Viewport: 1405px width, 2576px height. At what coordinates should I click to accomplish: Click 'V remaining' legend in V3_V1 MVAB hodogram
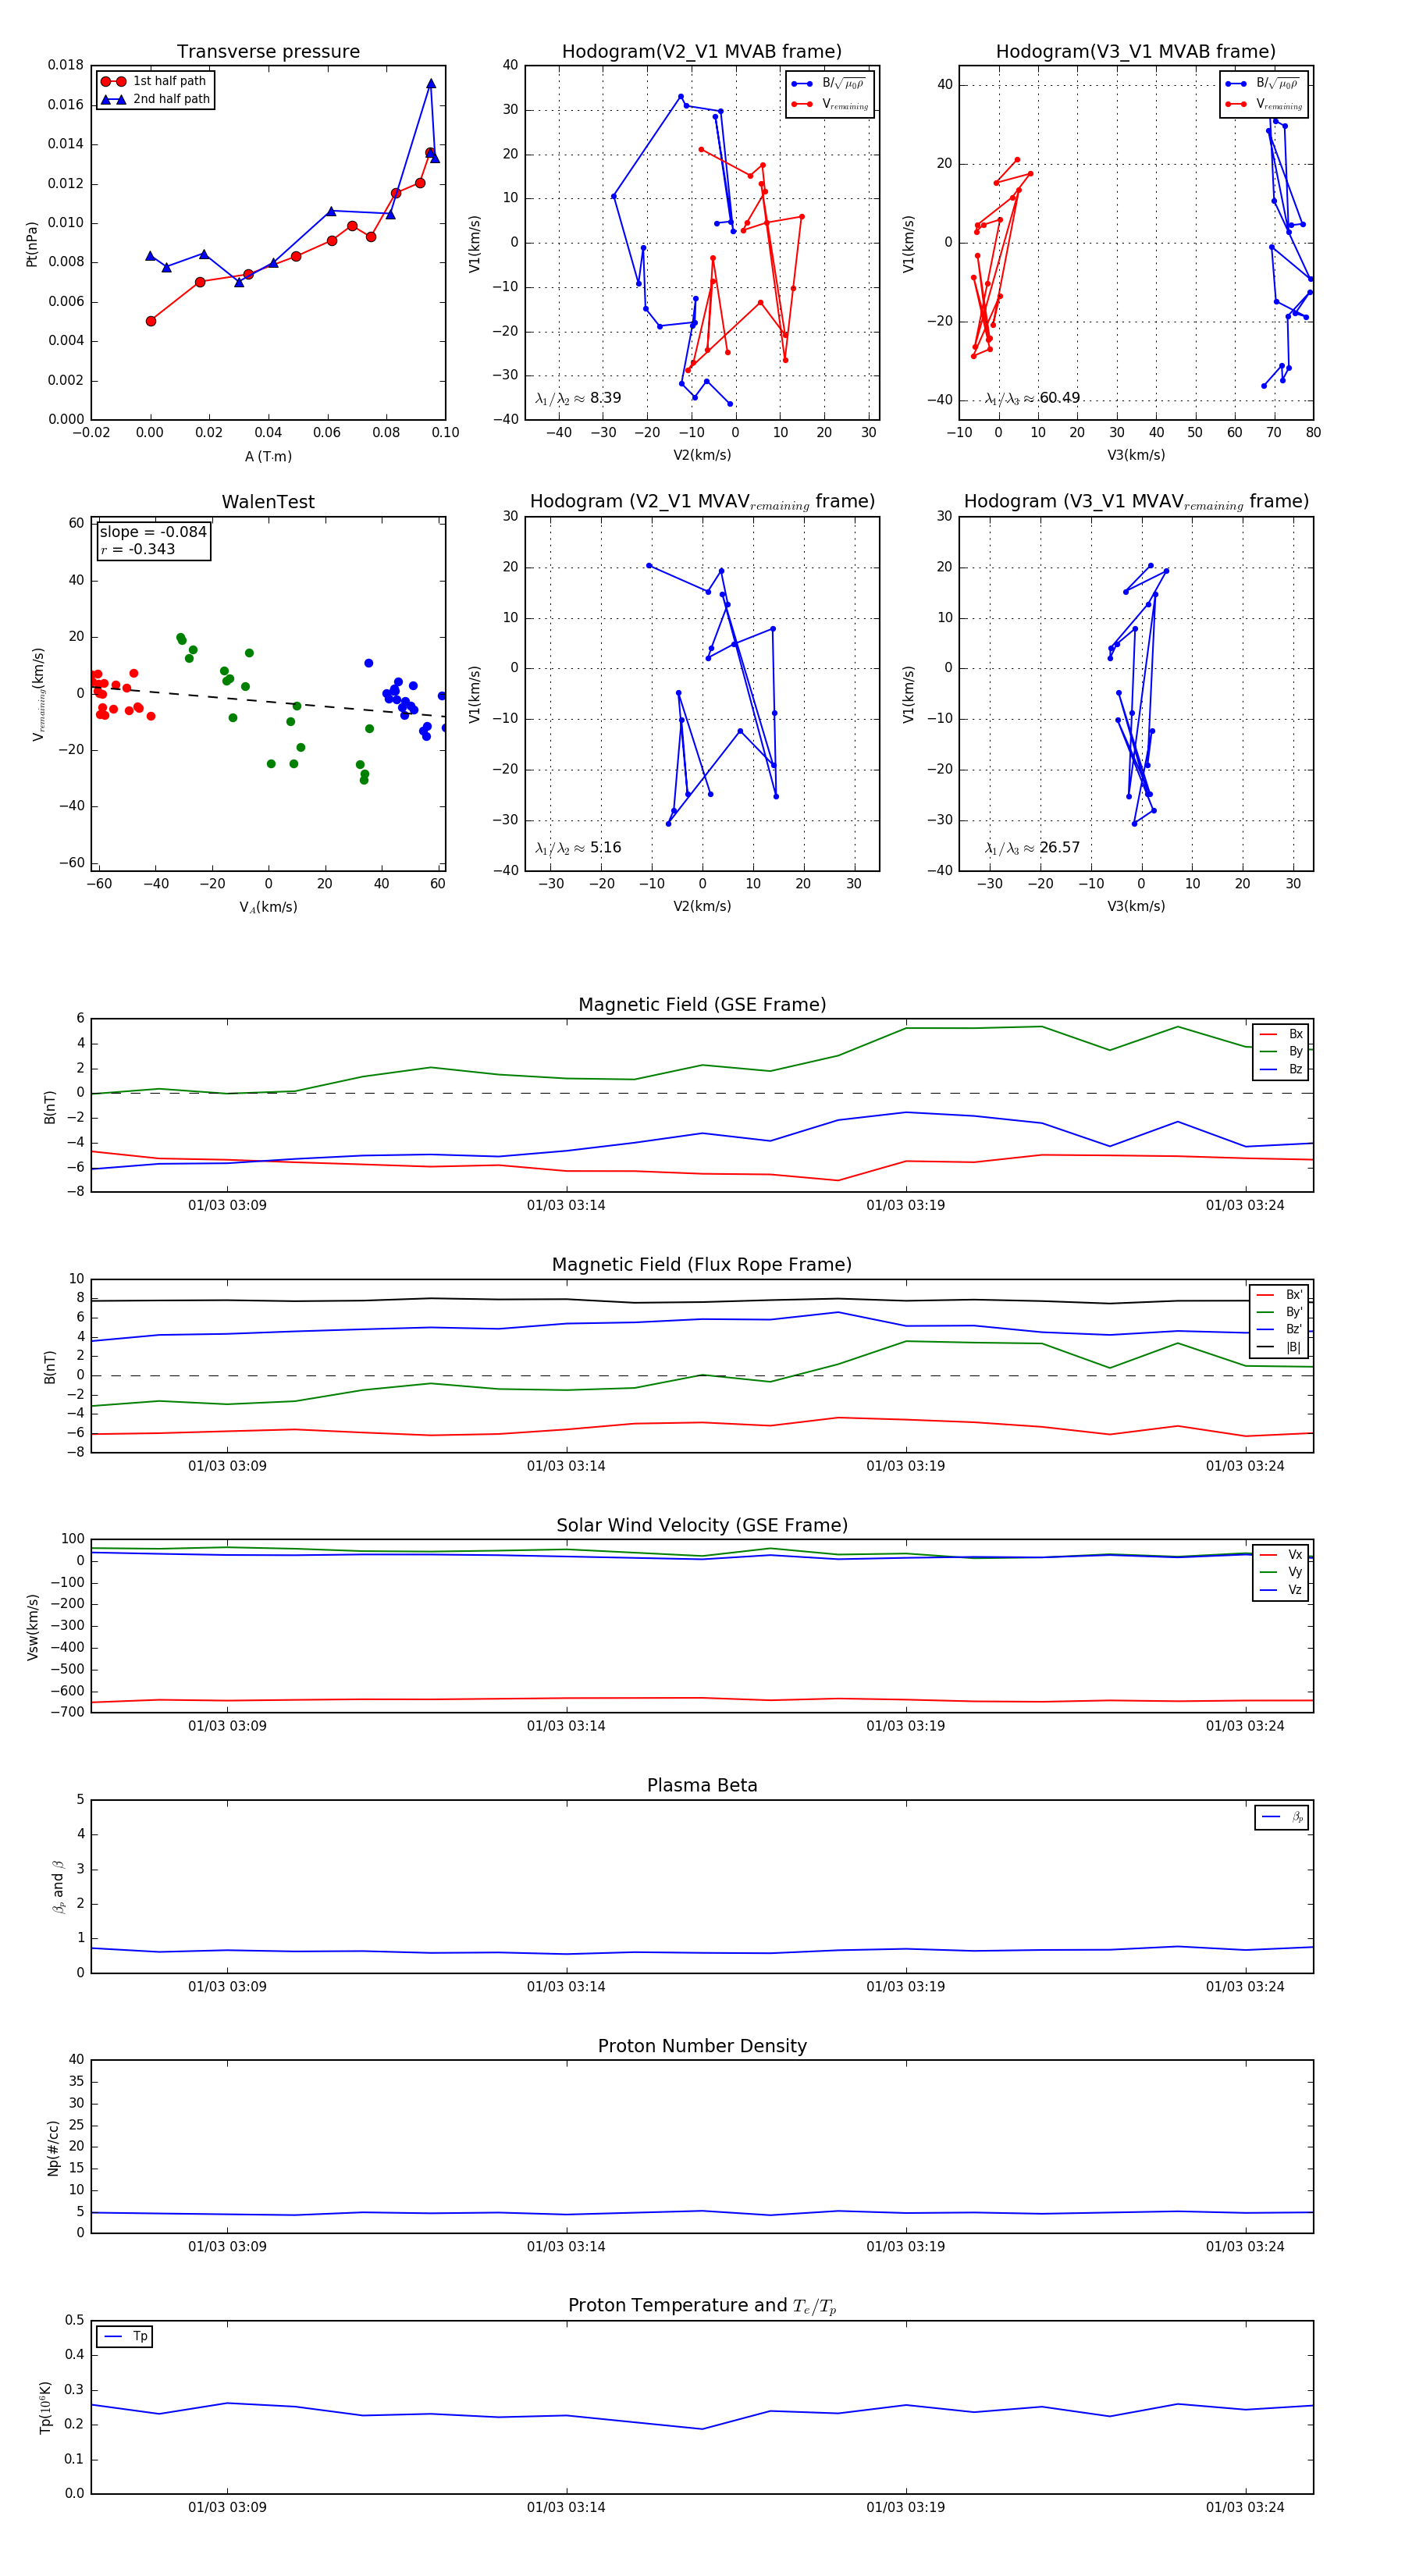(1263, 104)
